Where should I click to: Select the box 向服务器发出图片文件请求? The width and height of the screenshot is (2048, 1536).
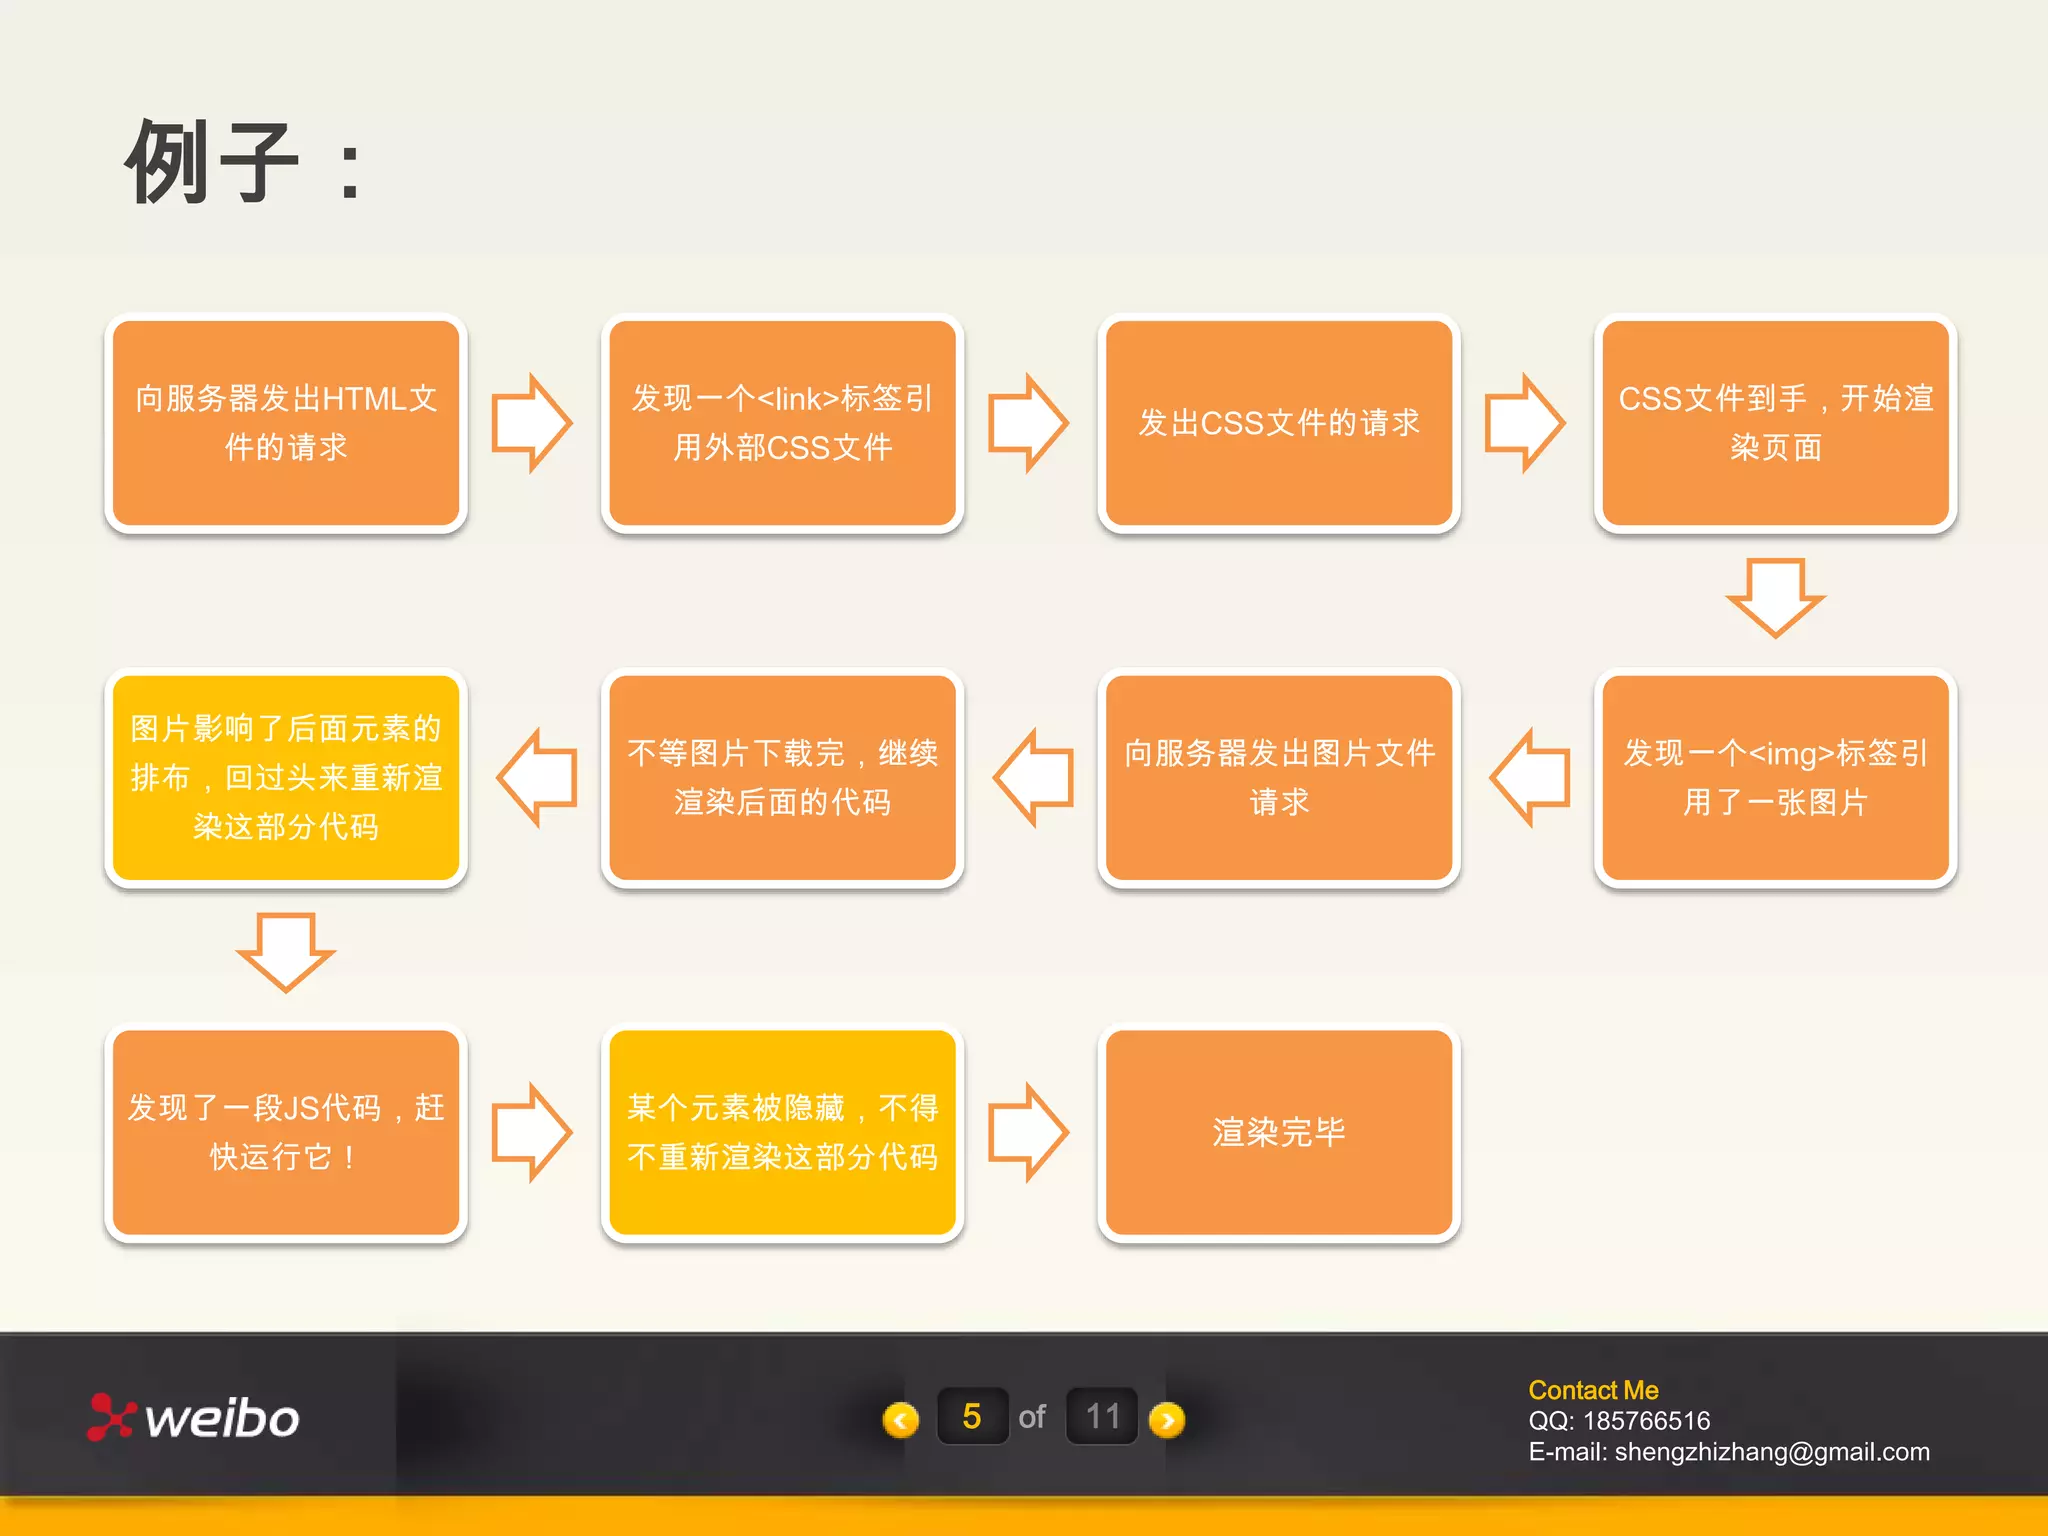click(x=1279, y=778)
